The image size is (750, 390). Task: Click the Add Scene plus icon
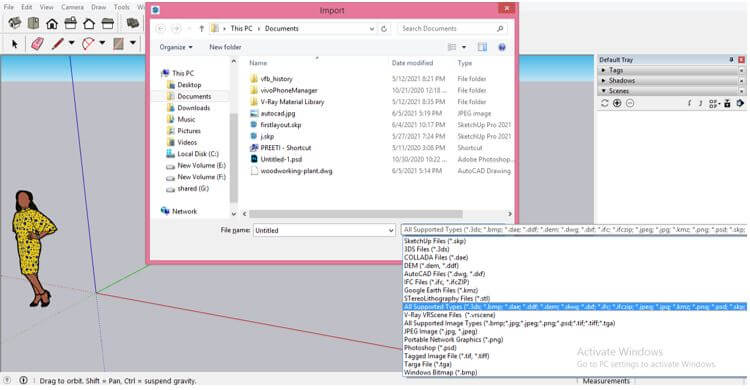point(617,103)
